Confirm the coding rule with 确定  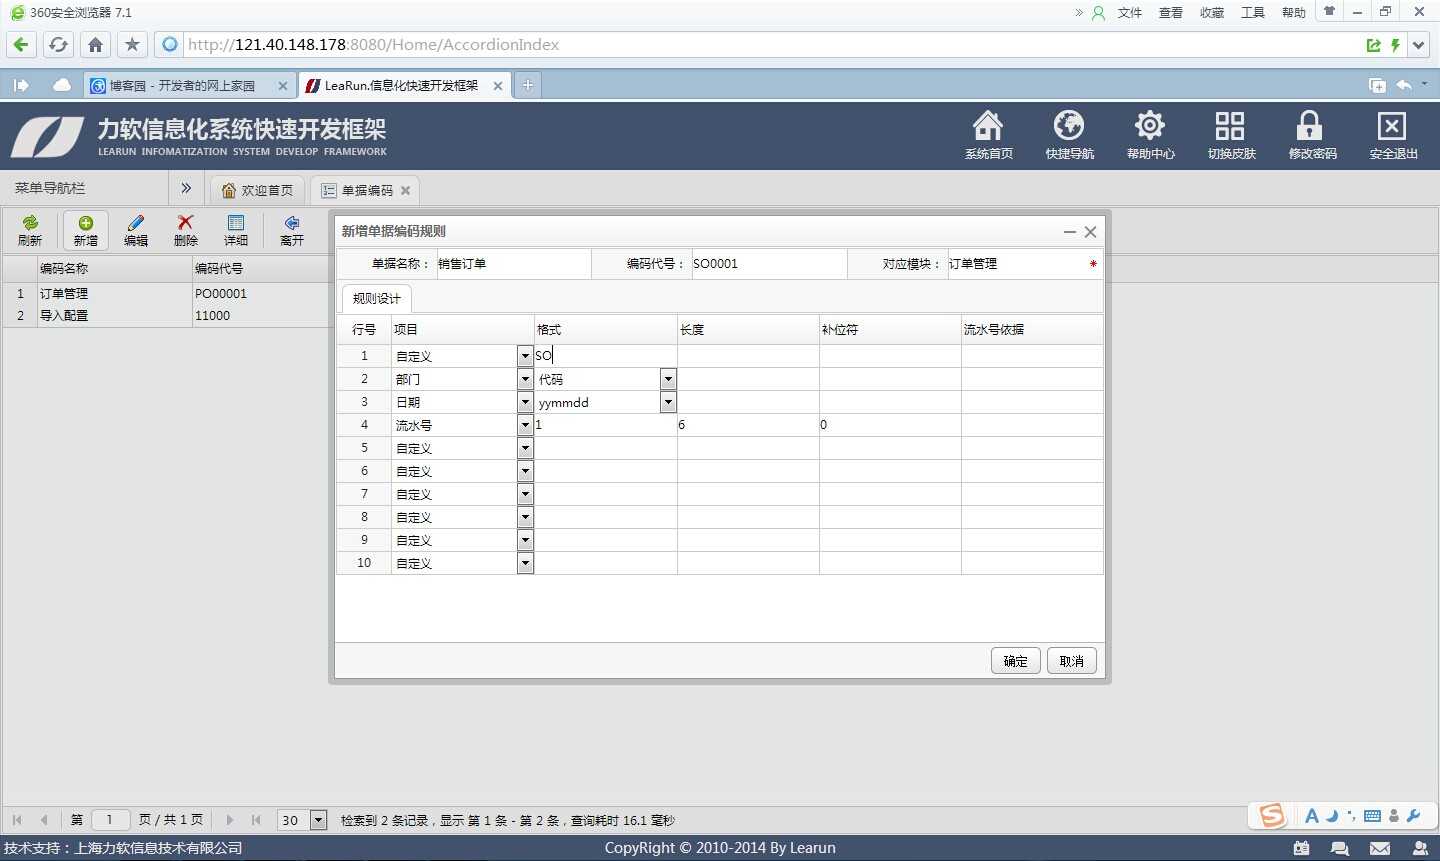pos(1015,660)
